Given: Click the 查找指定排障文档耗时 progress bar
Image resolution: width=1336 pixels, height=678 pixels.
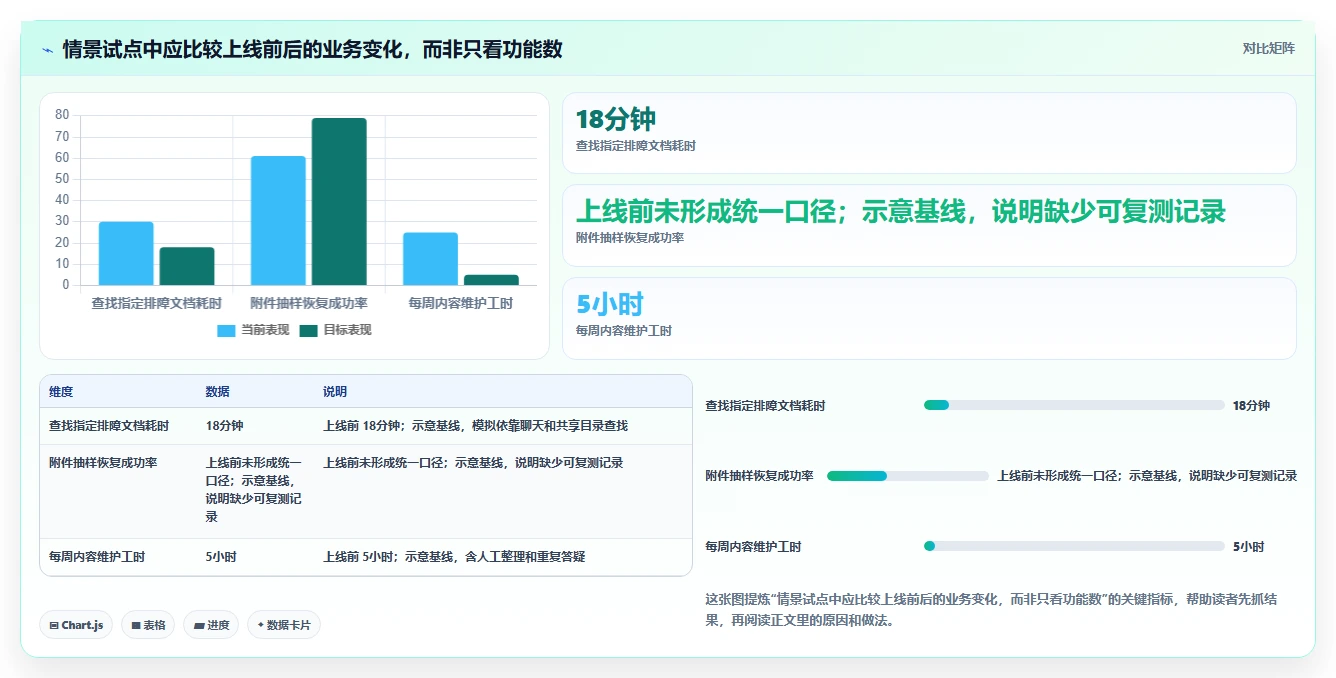Looking at the screenshot, I should 1074,405.
